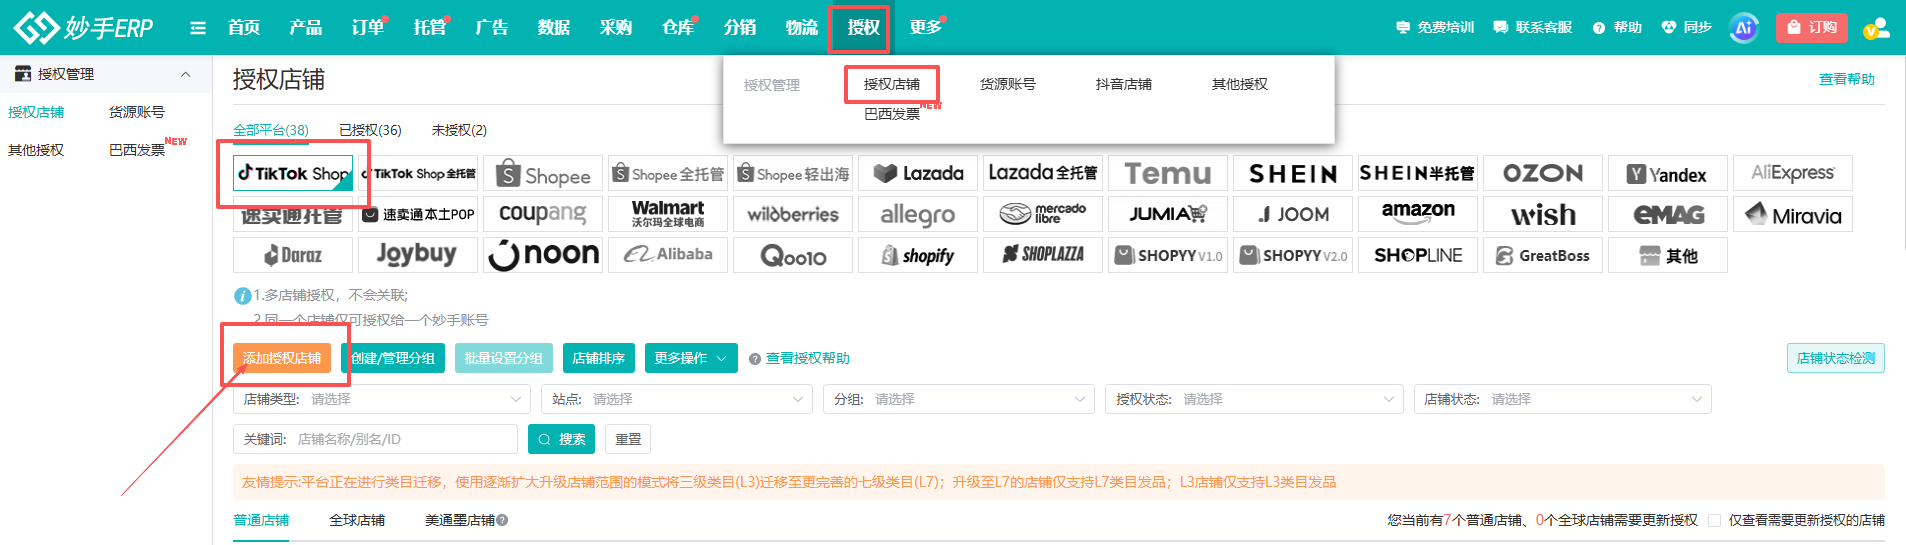Choose the Yandex platform tile
Screen dimensions: 1906x545
[1668, 173]
